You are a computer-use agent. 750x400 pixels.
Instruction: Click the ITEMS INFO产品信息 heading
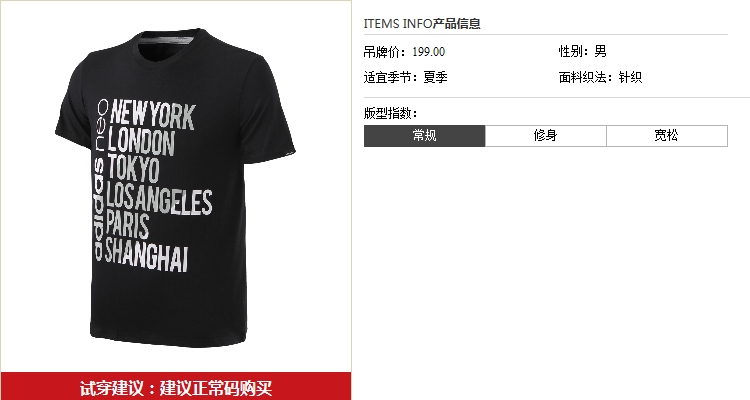tap(422, 23)
